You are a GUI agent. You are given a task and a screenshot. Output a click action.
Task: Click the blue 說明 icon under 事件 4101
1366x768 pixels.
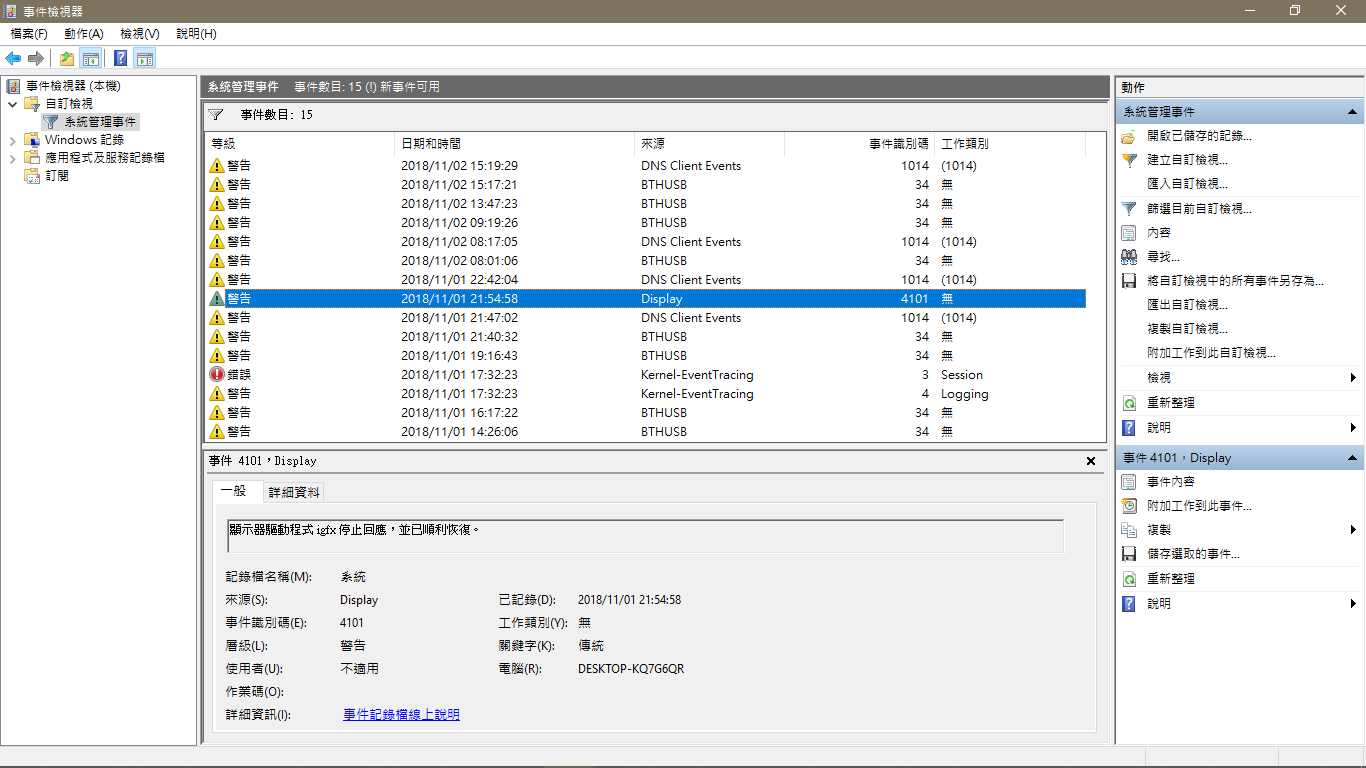[x=1129, y=604]
